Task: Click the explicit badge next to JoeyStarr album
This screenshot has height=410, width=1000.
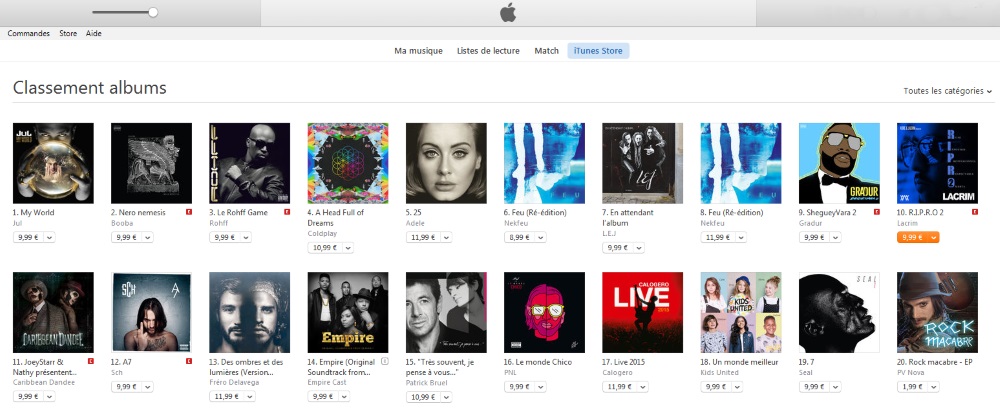Action: coord(91,361)
